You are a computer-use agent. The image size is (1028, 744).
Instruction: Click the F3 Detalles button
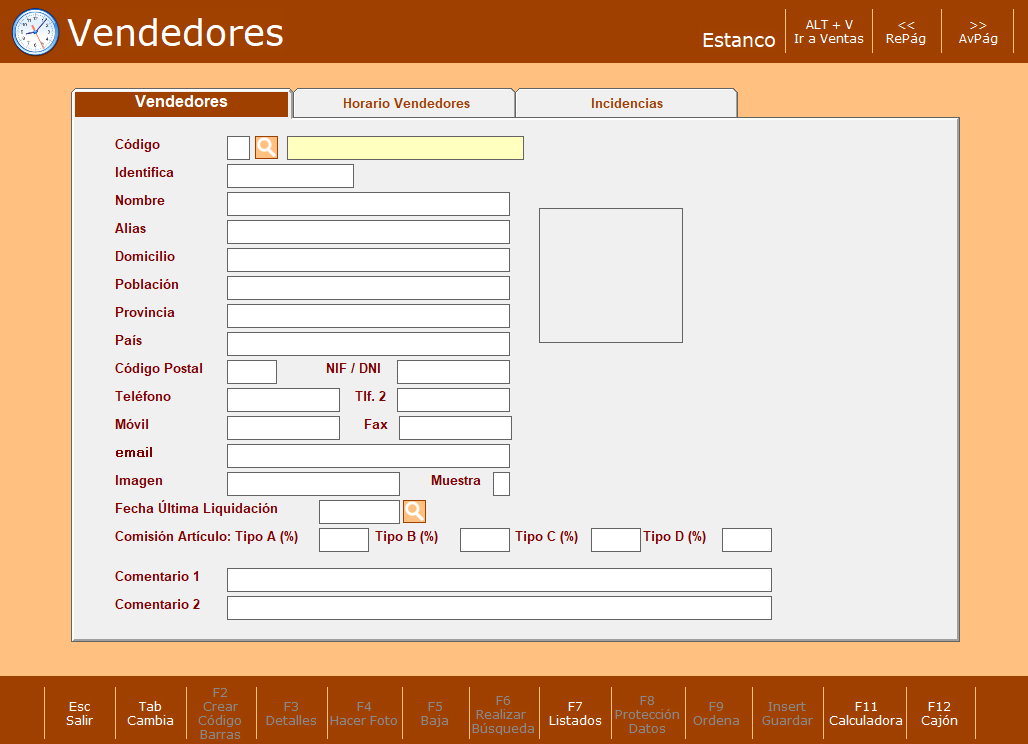291,713
